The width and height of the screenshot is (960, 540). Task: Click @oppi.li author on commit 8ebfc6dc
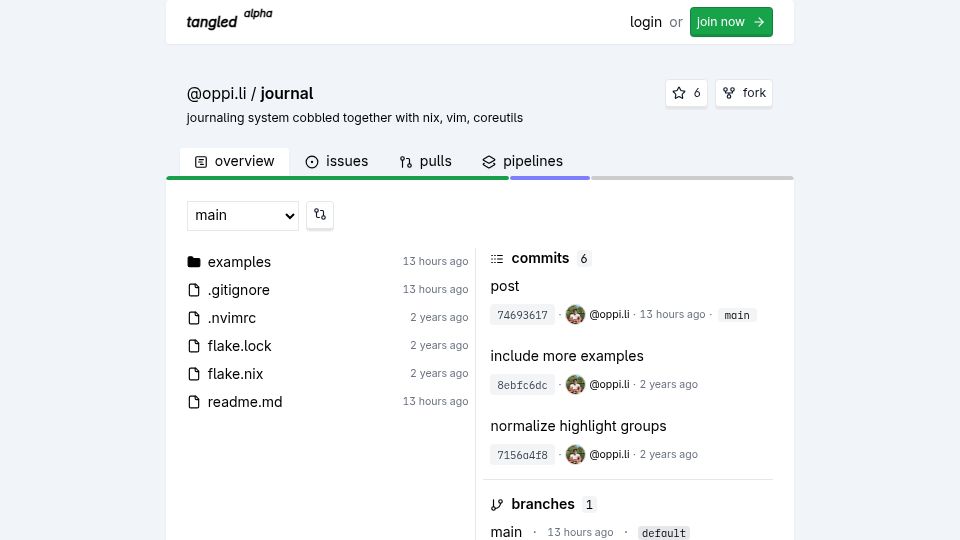[x=609, y=384]
